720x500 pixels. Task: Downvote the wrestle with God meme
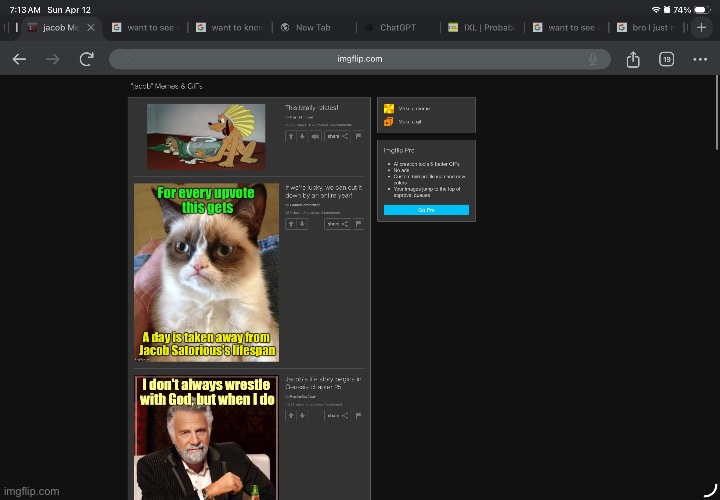302,416
